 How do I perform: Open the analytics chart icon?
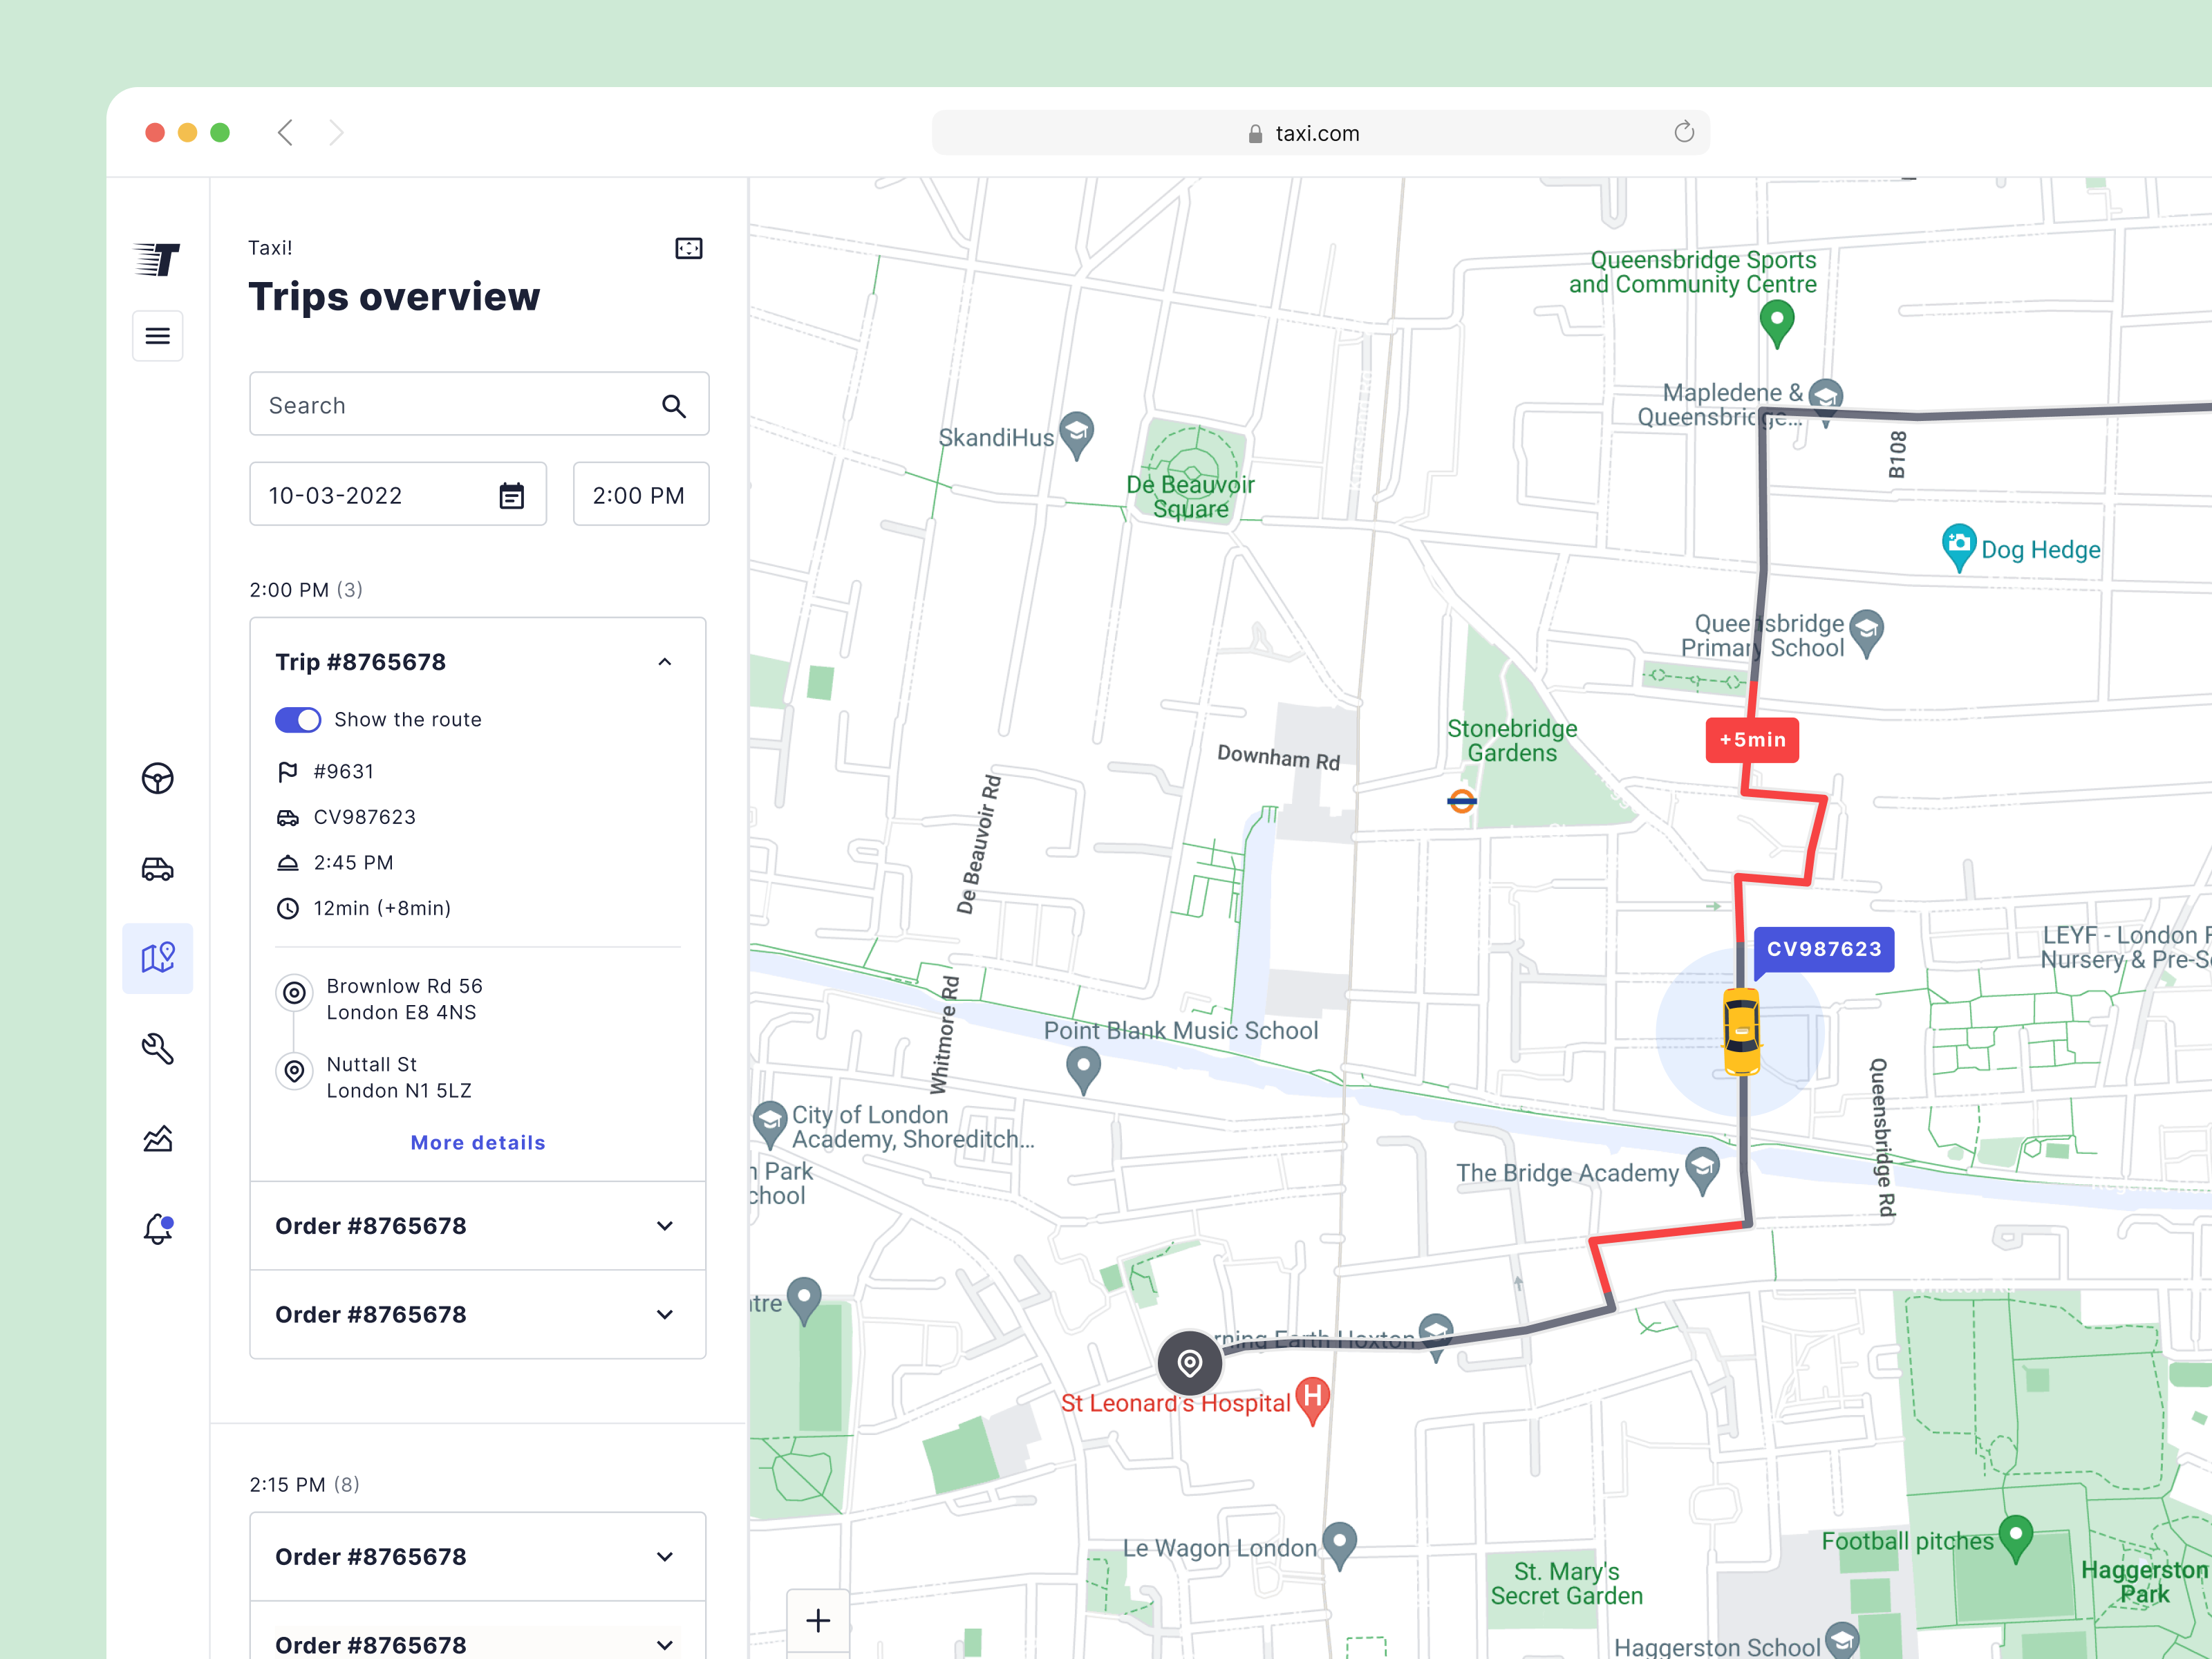[157, 1138]
